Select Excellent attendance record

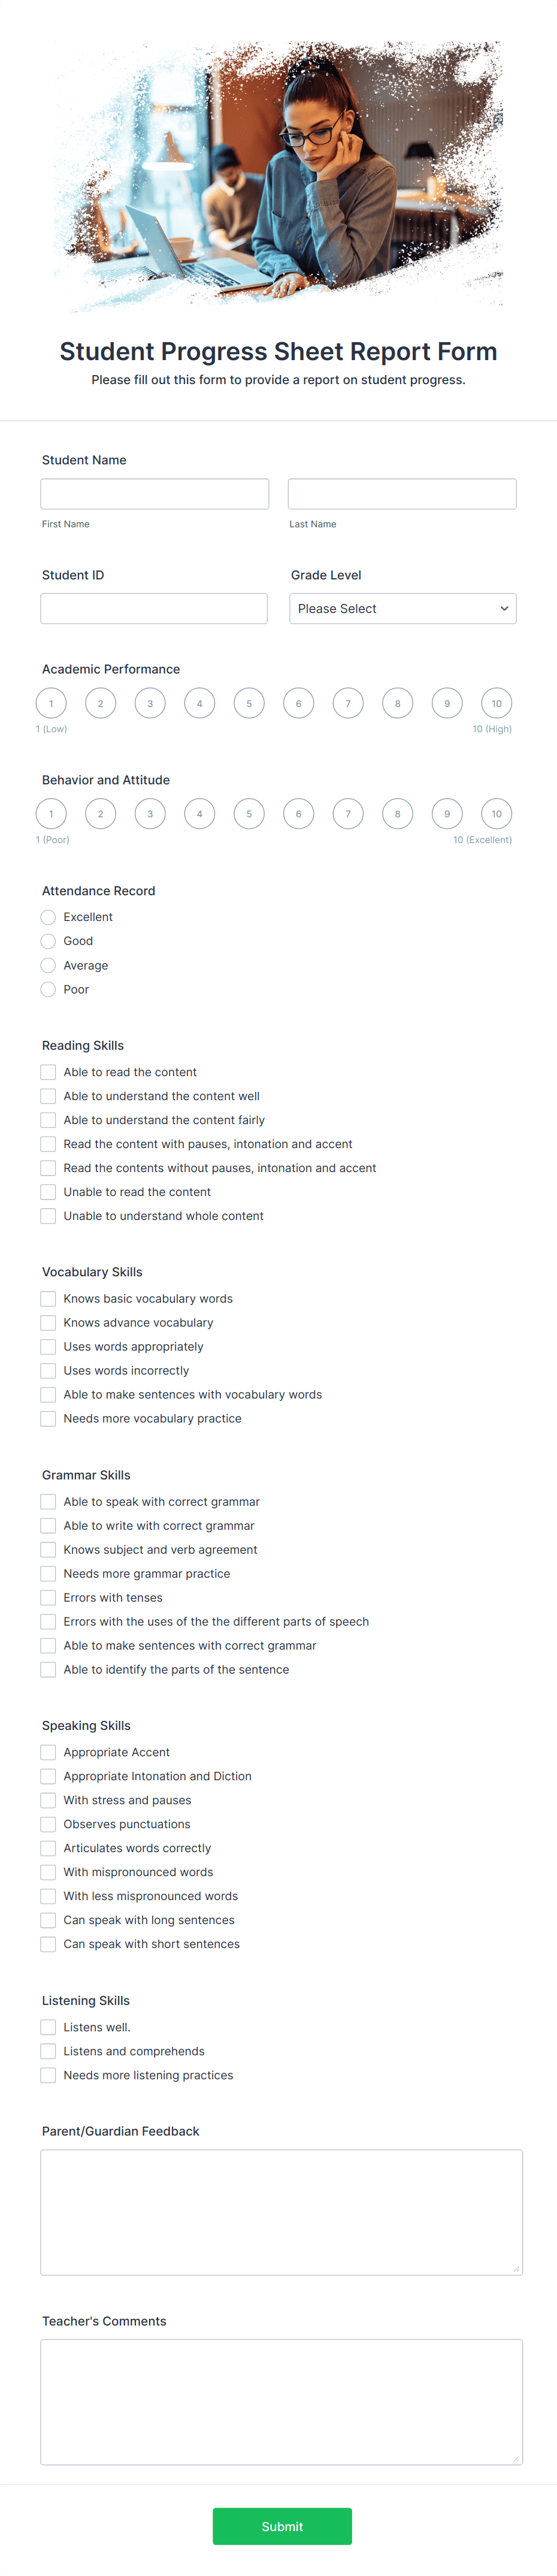tap(48, 916)
